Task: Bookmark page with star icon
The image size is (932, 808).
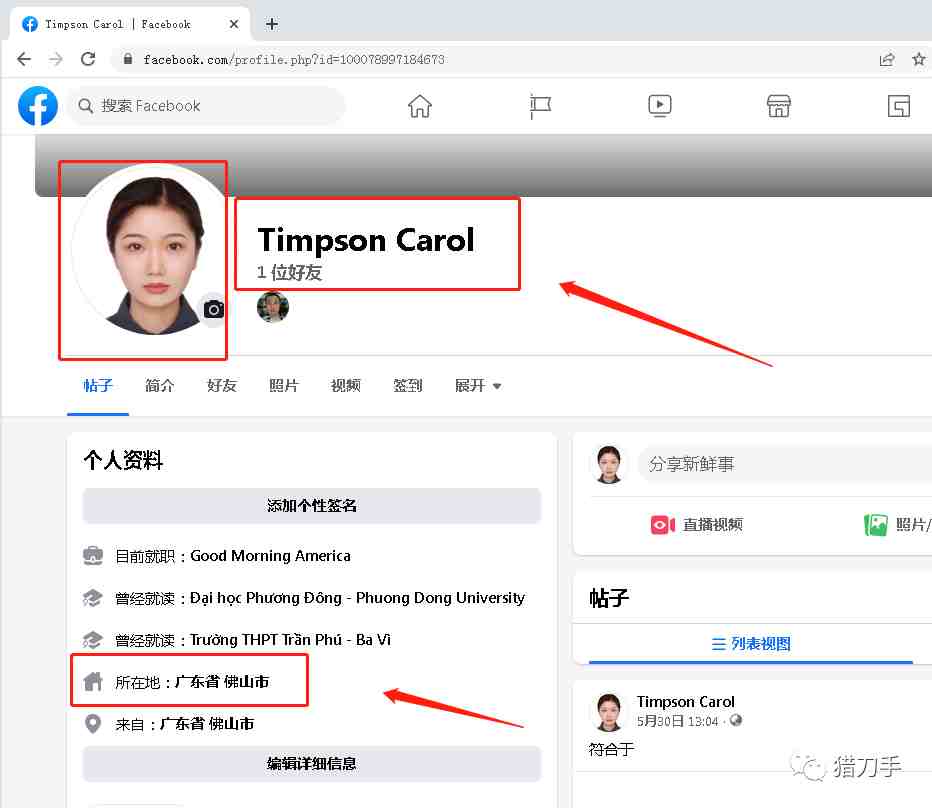Action: 918,59
